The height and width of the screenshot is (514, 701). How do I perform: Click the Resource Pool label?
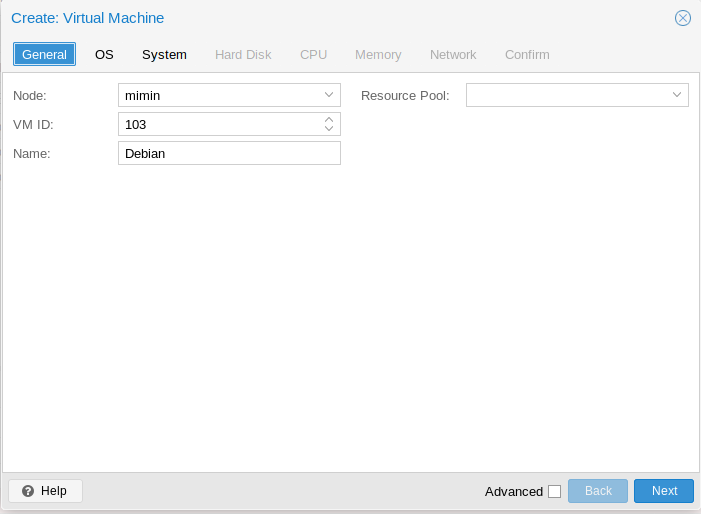pyautogui.click(x=405, y=96)
